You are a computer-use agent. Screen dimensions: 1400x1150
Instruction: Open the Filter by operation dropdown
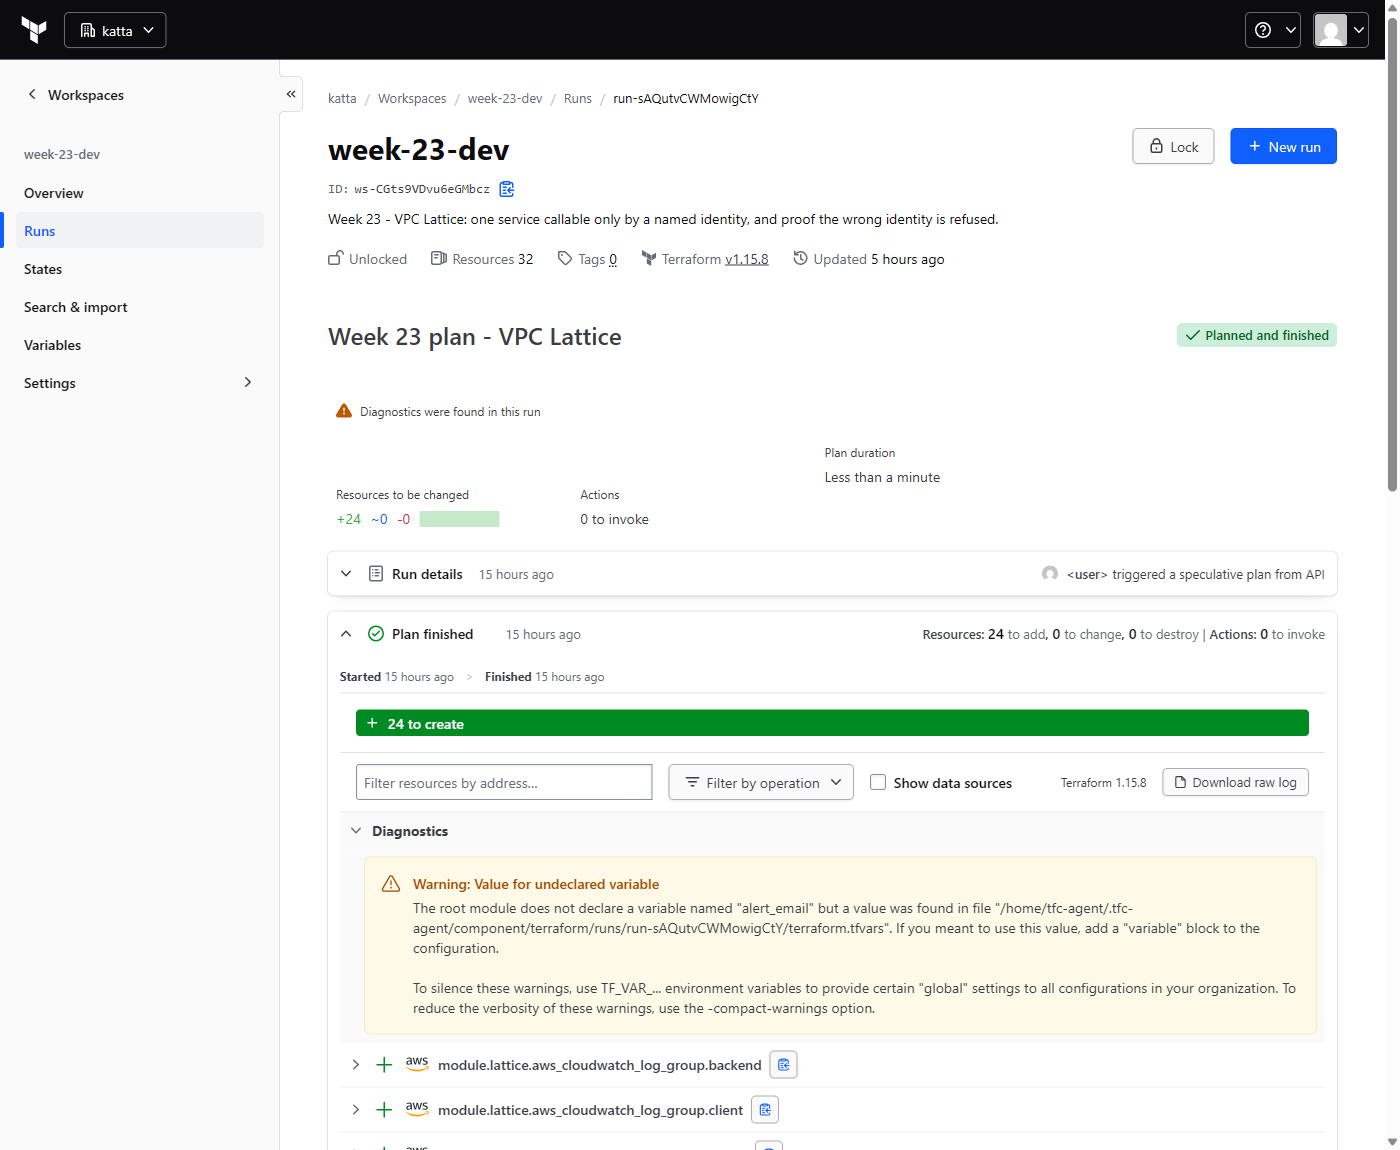(761, 782)
